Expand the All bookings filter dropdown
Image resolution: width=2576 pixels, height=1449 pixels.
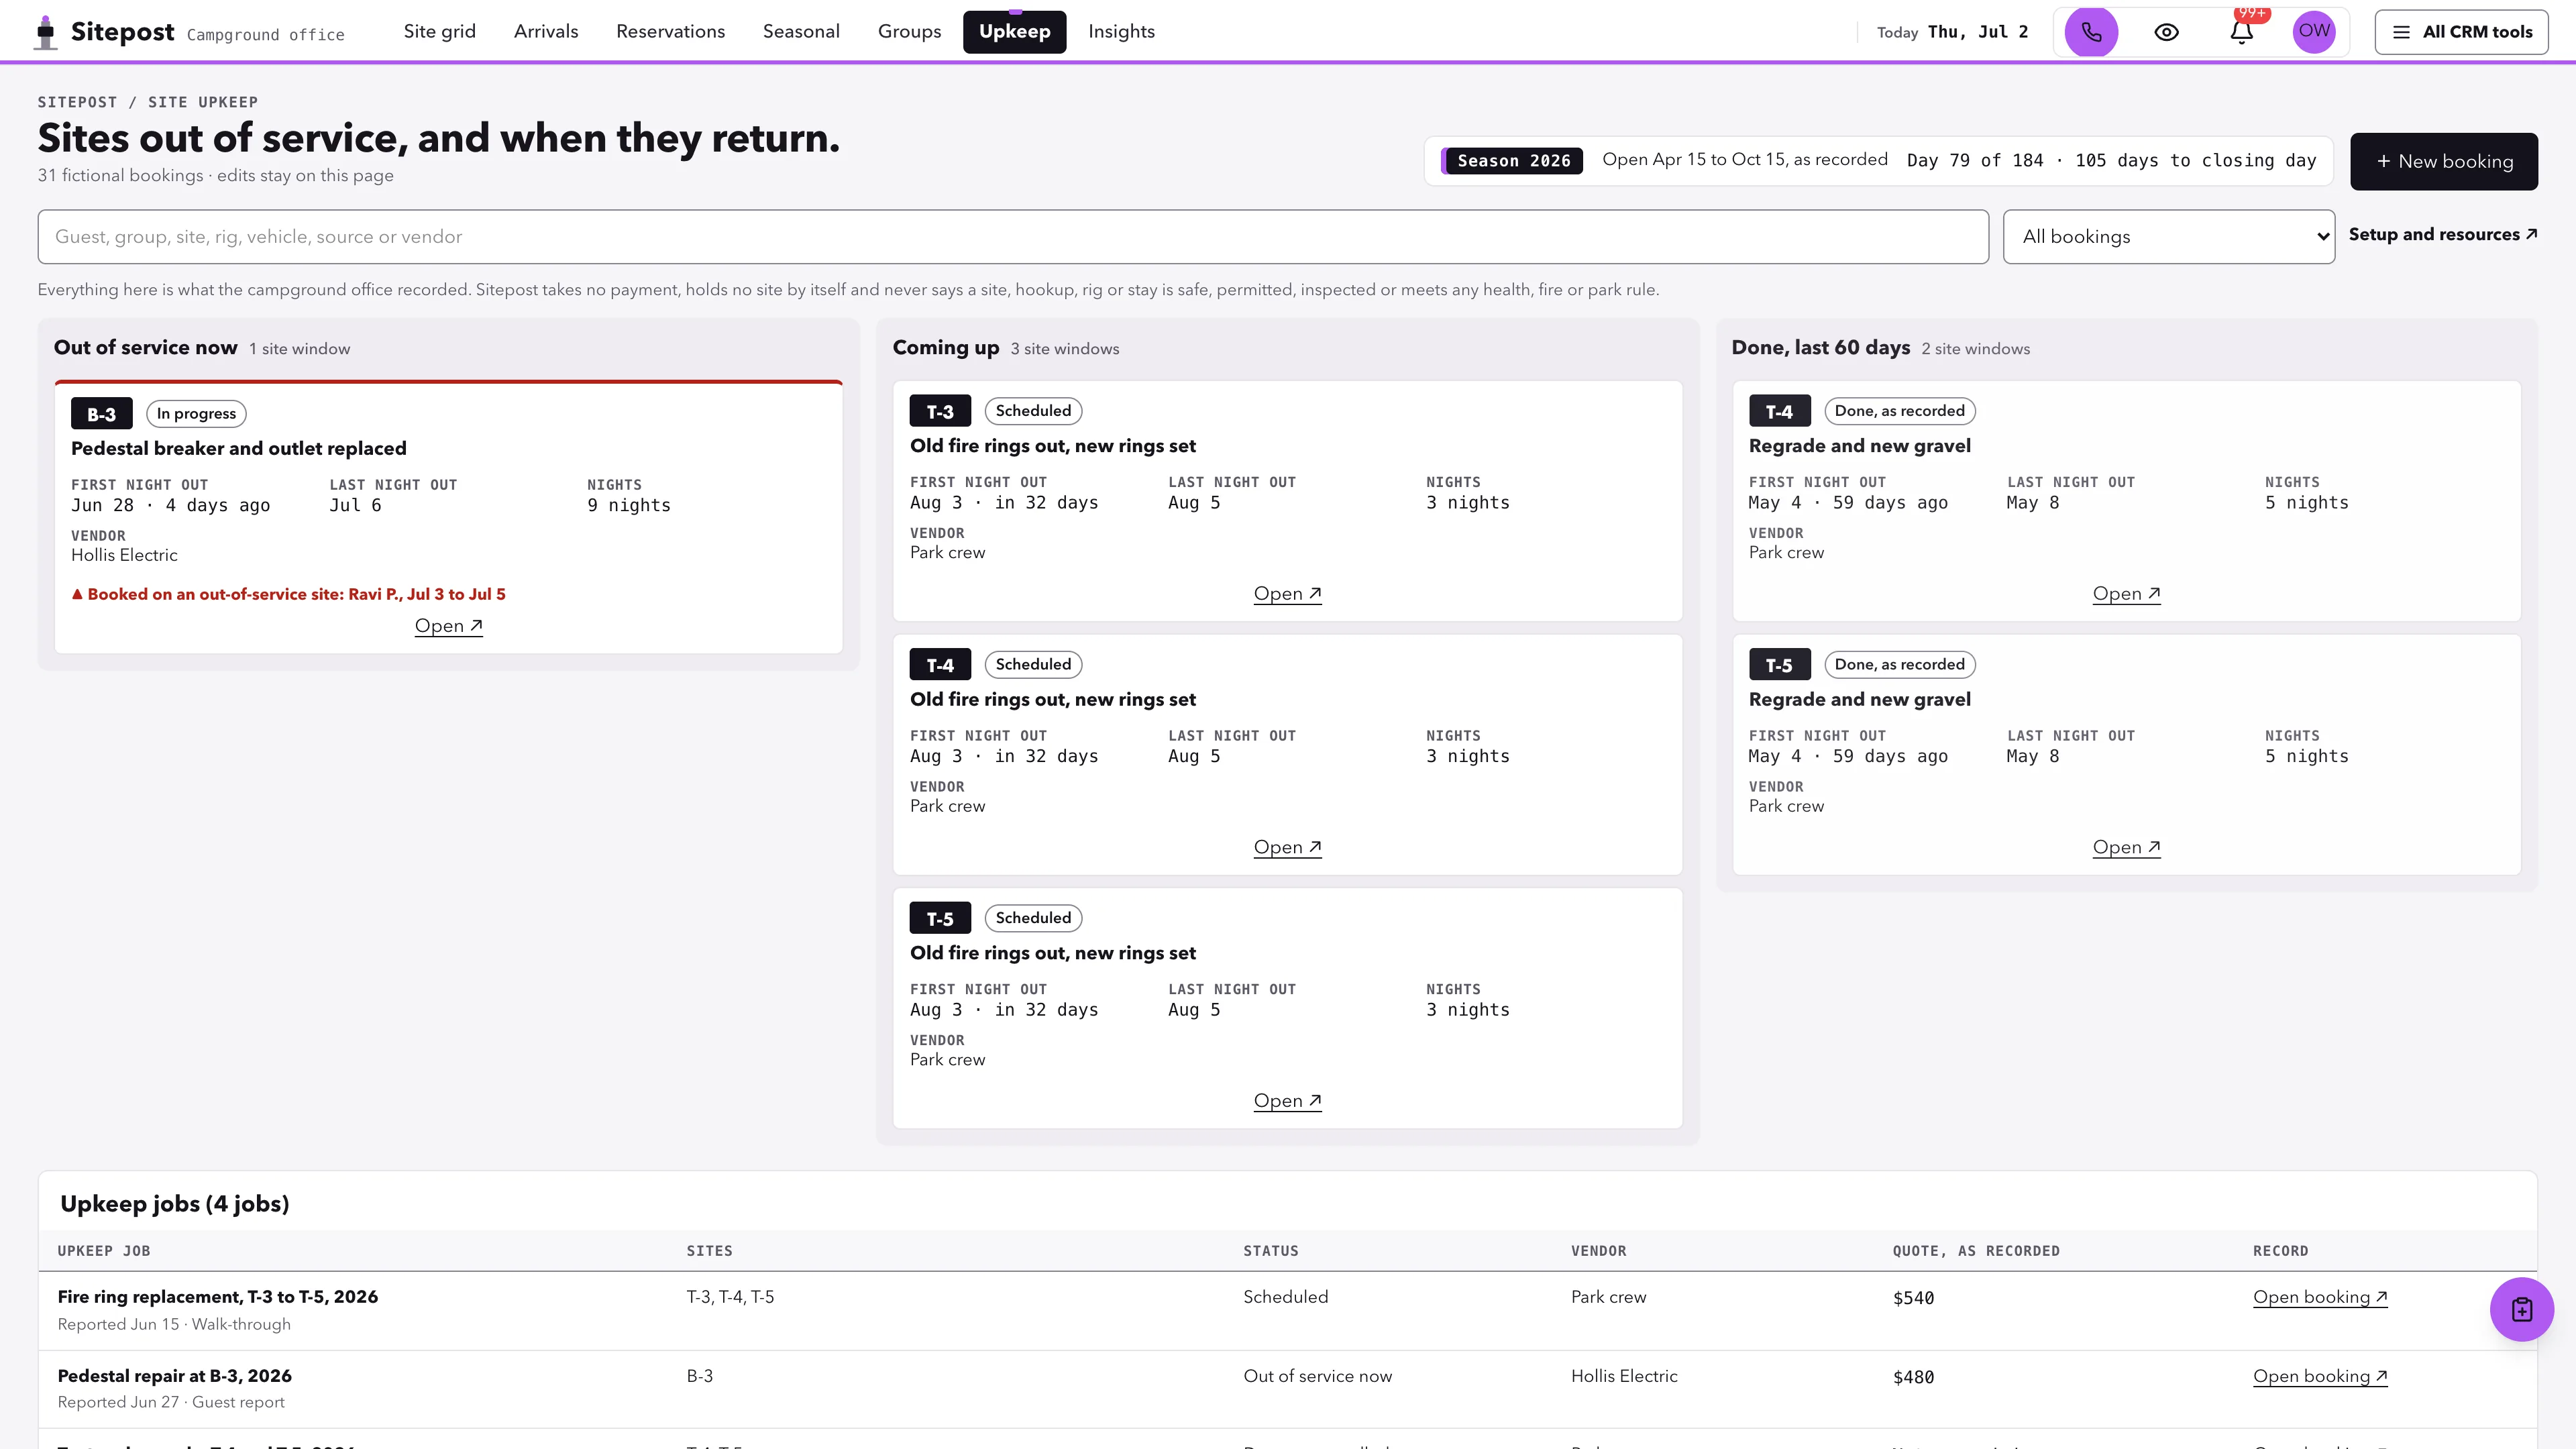pos(2169,237)
